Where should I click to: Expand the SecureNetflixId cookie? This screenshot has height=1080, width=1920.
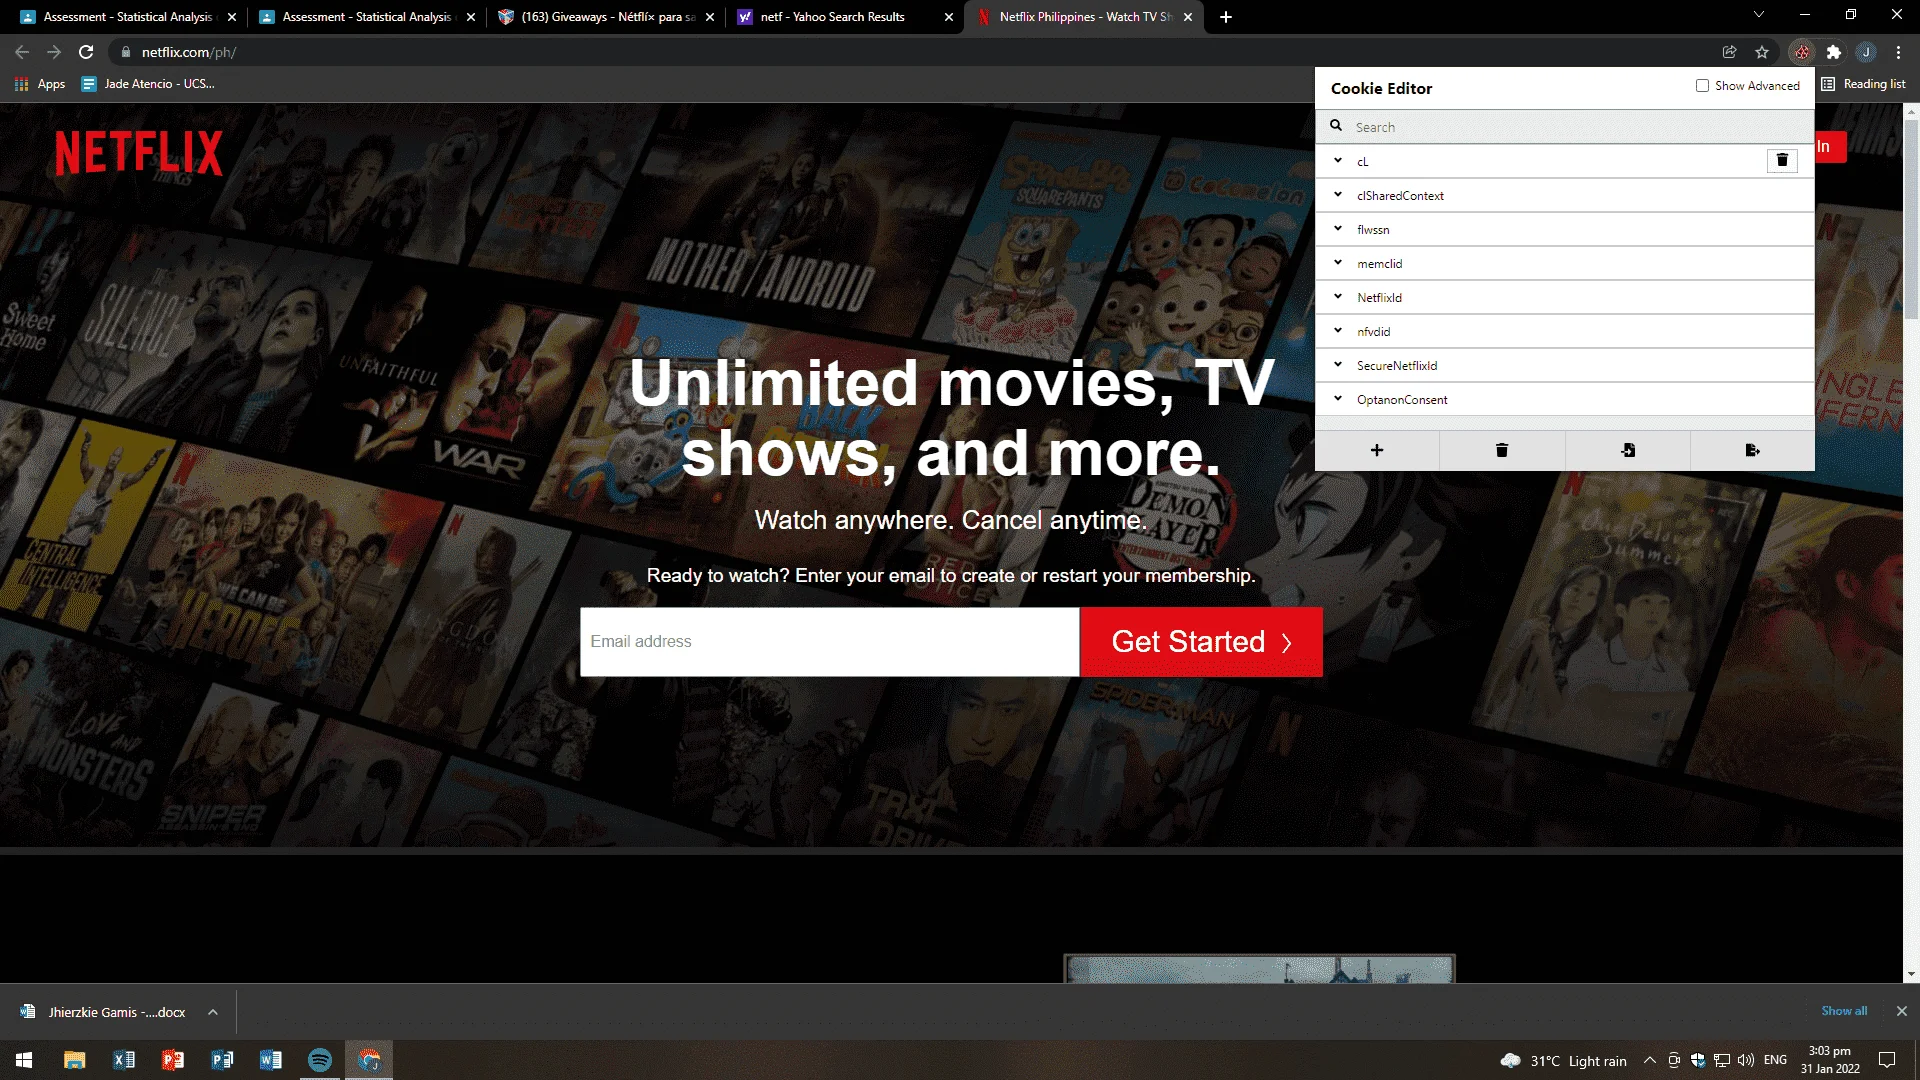click(x=1338, y=365)
